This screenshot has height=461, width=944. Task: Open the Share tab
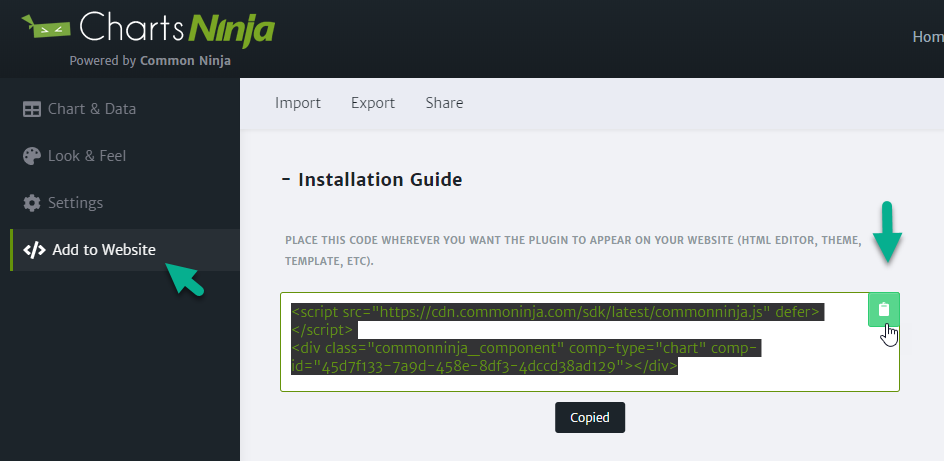tap(444, 103)
